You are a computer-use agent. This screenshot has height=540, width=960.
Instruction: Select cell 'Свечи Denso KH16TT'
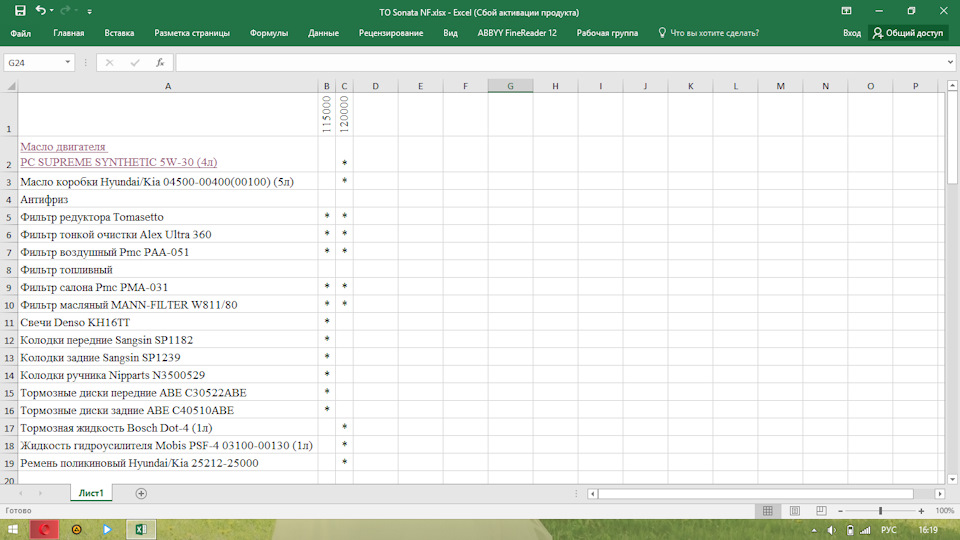pyautogui.click(x=168, y=323)
